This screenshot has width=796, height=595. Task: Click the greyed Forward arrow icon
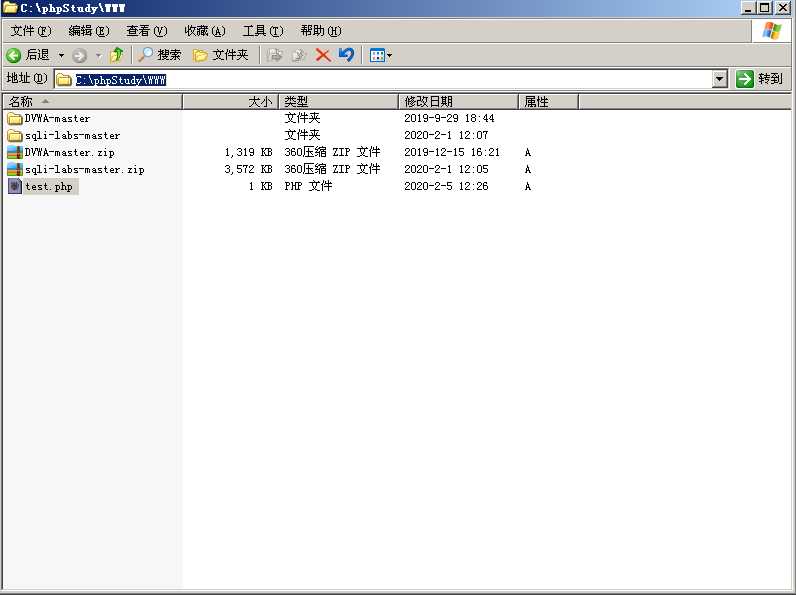[x=79, y=55]
